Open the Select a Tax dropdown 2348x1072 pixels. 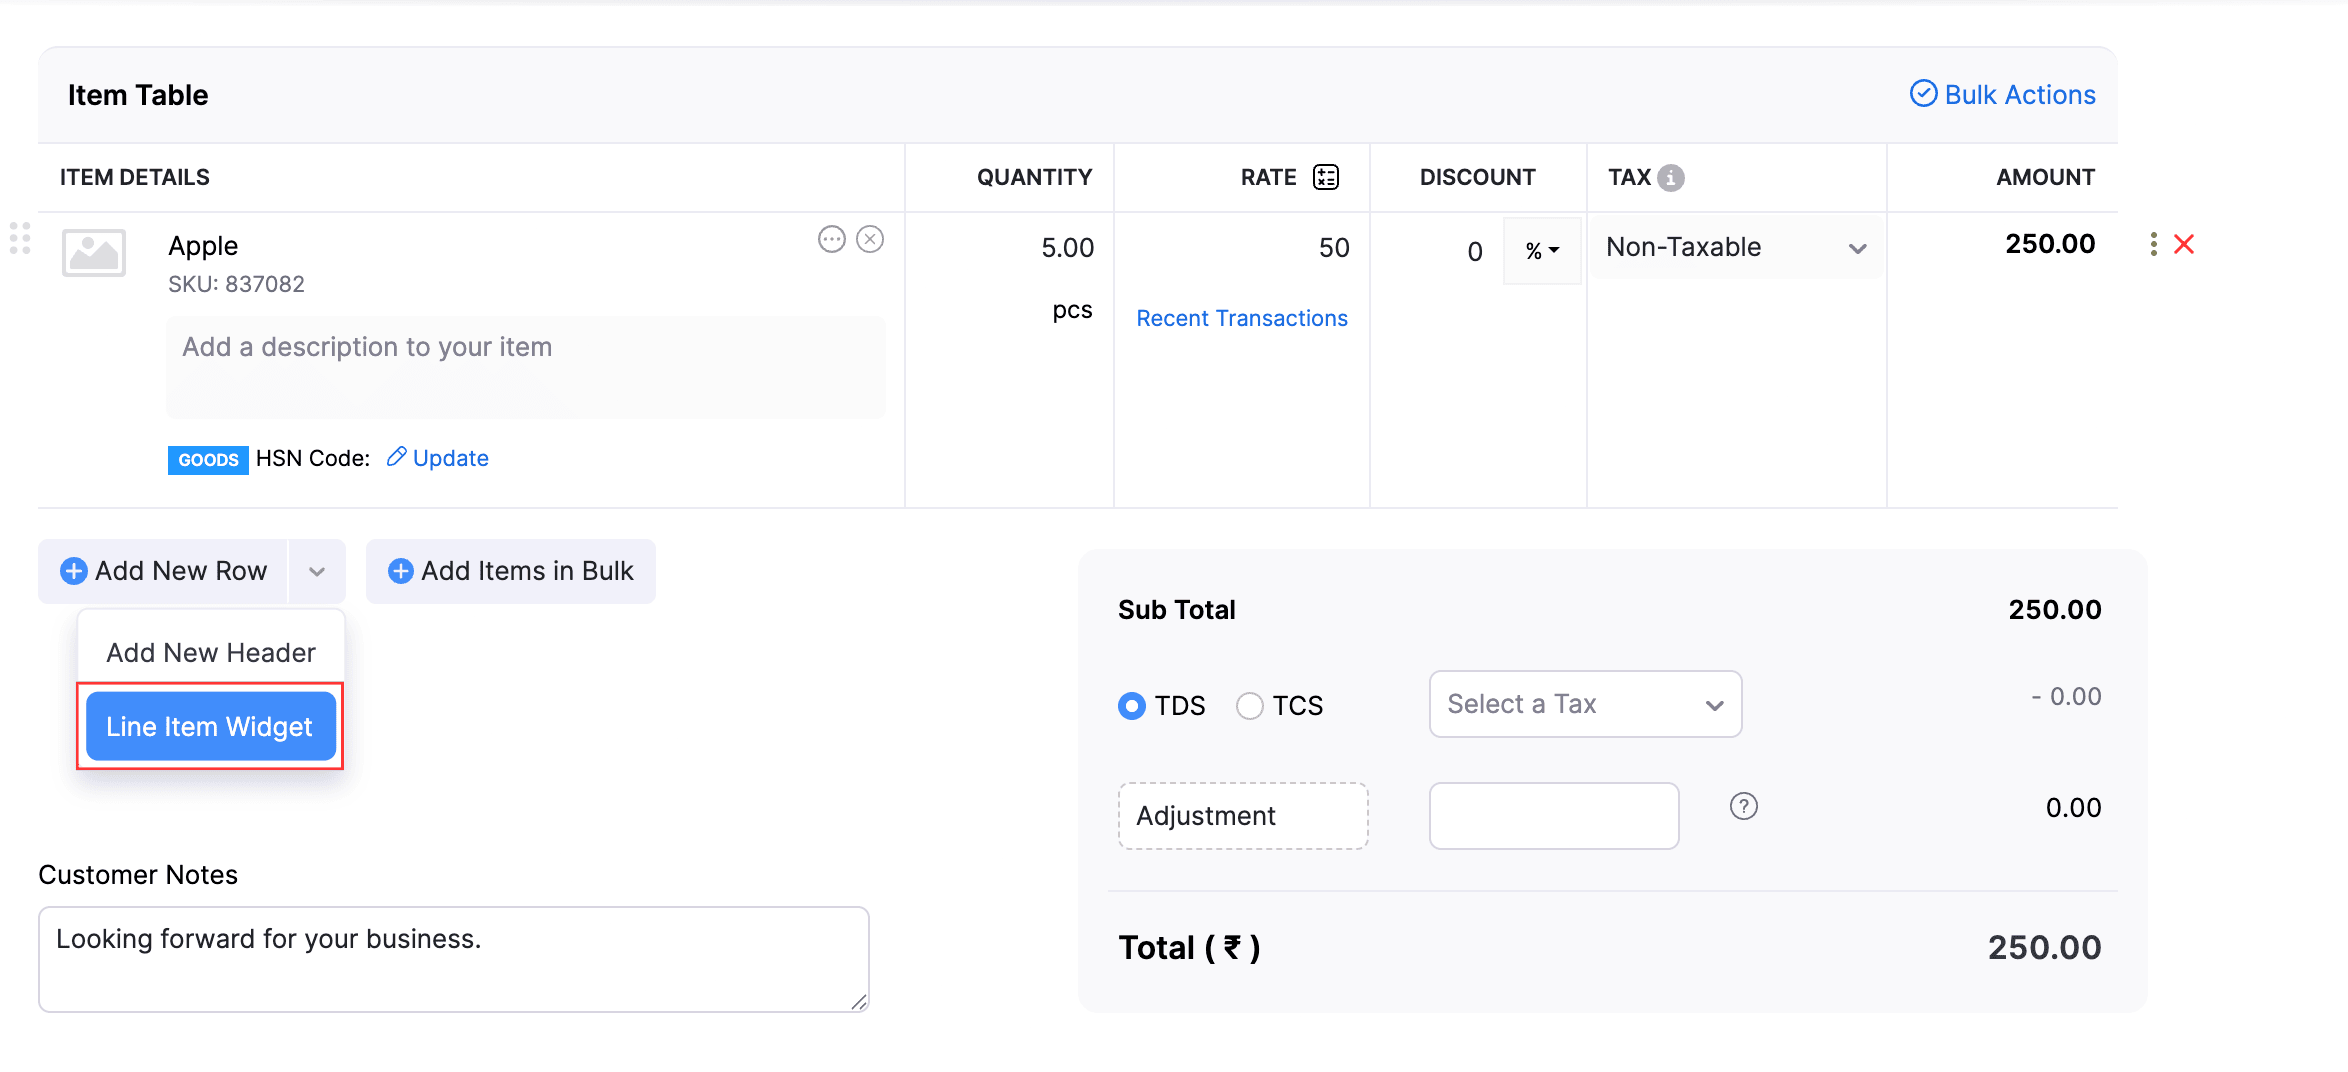pos(1585,704)
